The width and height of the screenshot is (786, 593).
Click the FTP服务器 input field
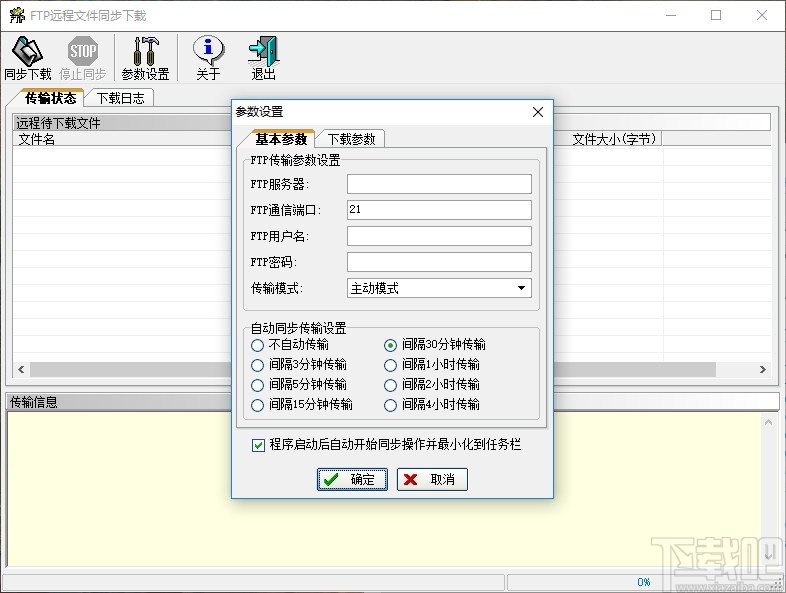point(439,184)
